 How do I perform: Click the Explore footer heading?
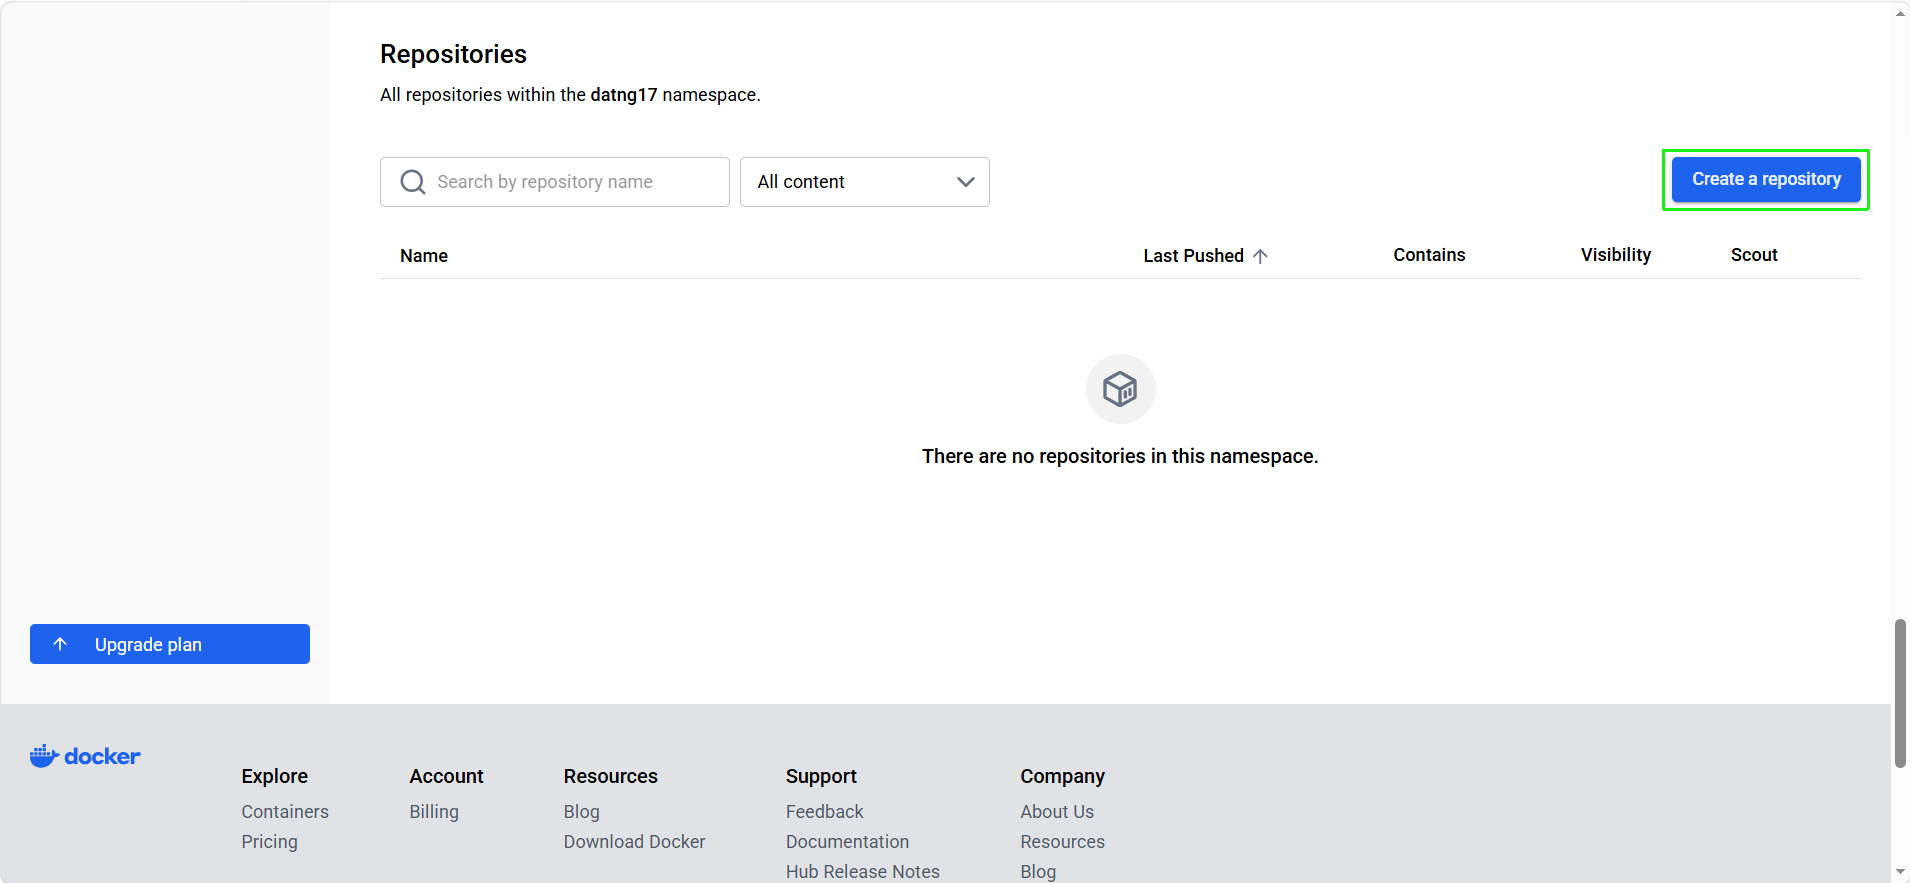(274, 776)
